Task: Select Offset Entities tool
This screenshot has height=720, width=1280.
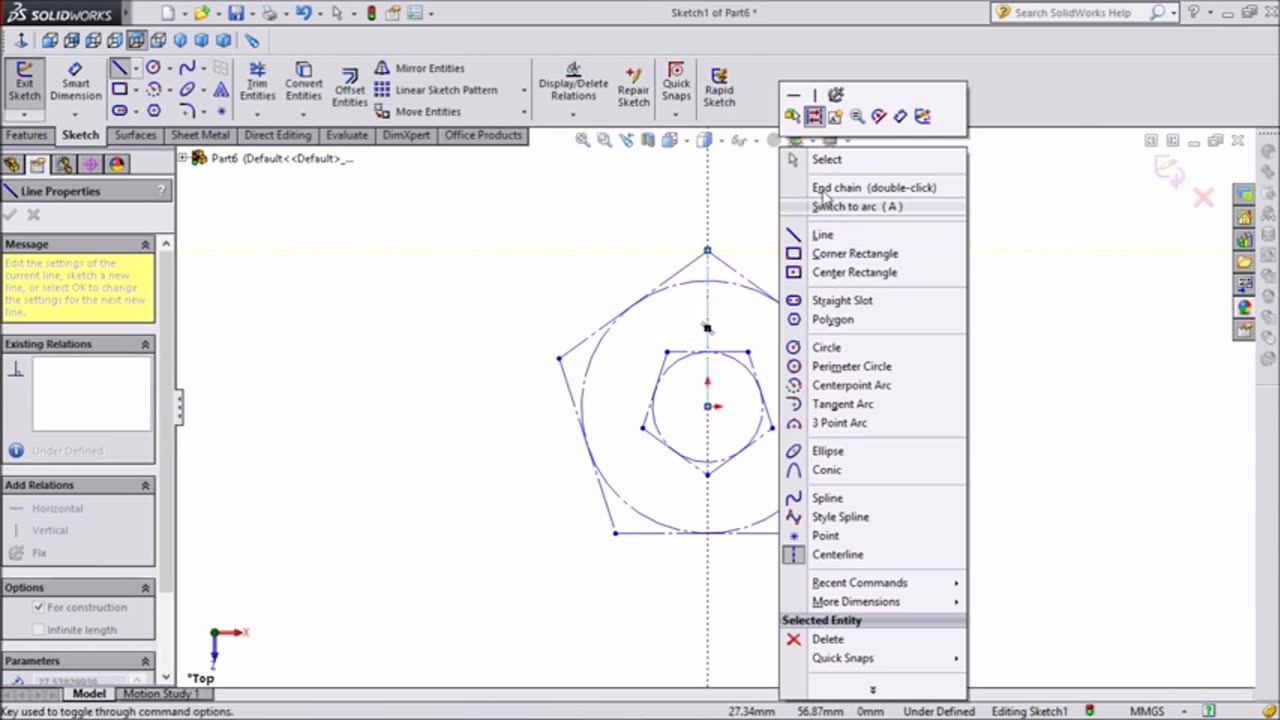Action: click(349, 89)
